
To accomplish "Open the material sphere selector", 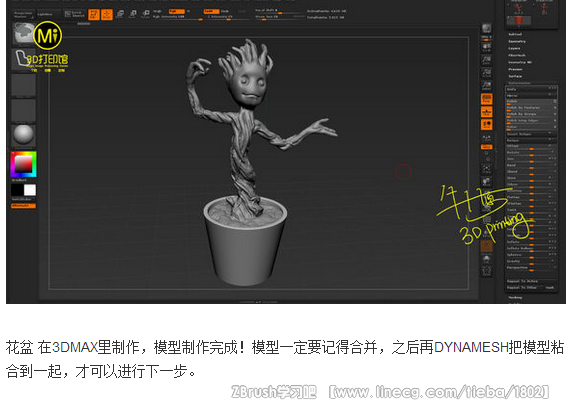I will (24, 135).
